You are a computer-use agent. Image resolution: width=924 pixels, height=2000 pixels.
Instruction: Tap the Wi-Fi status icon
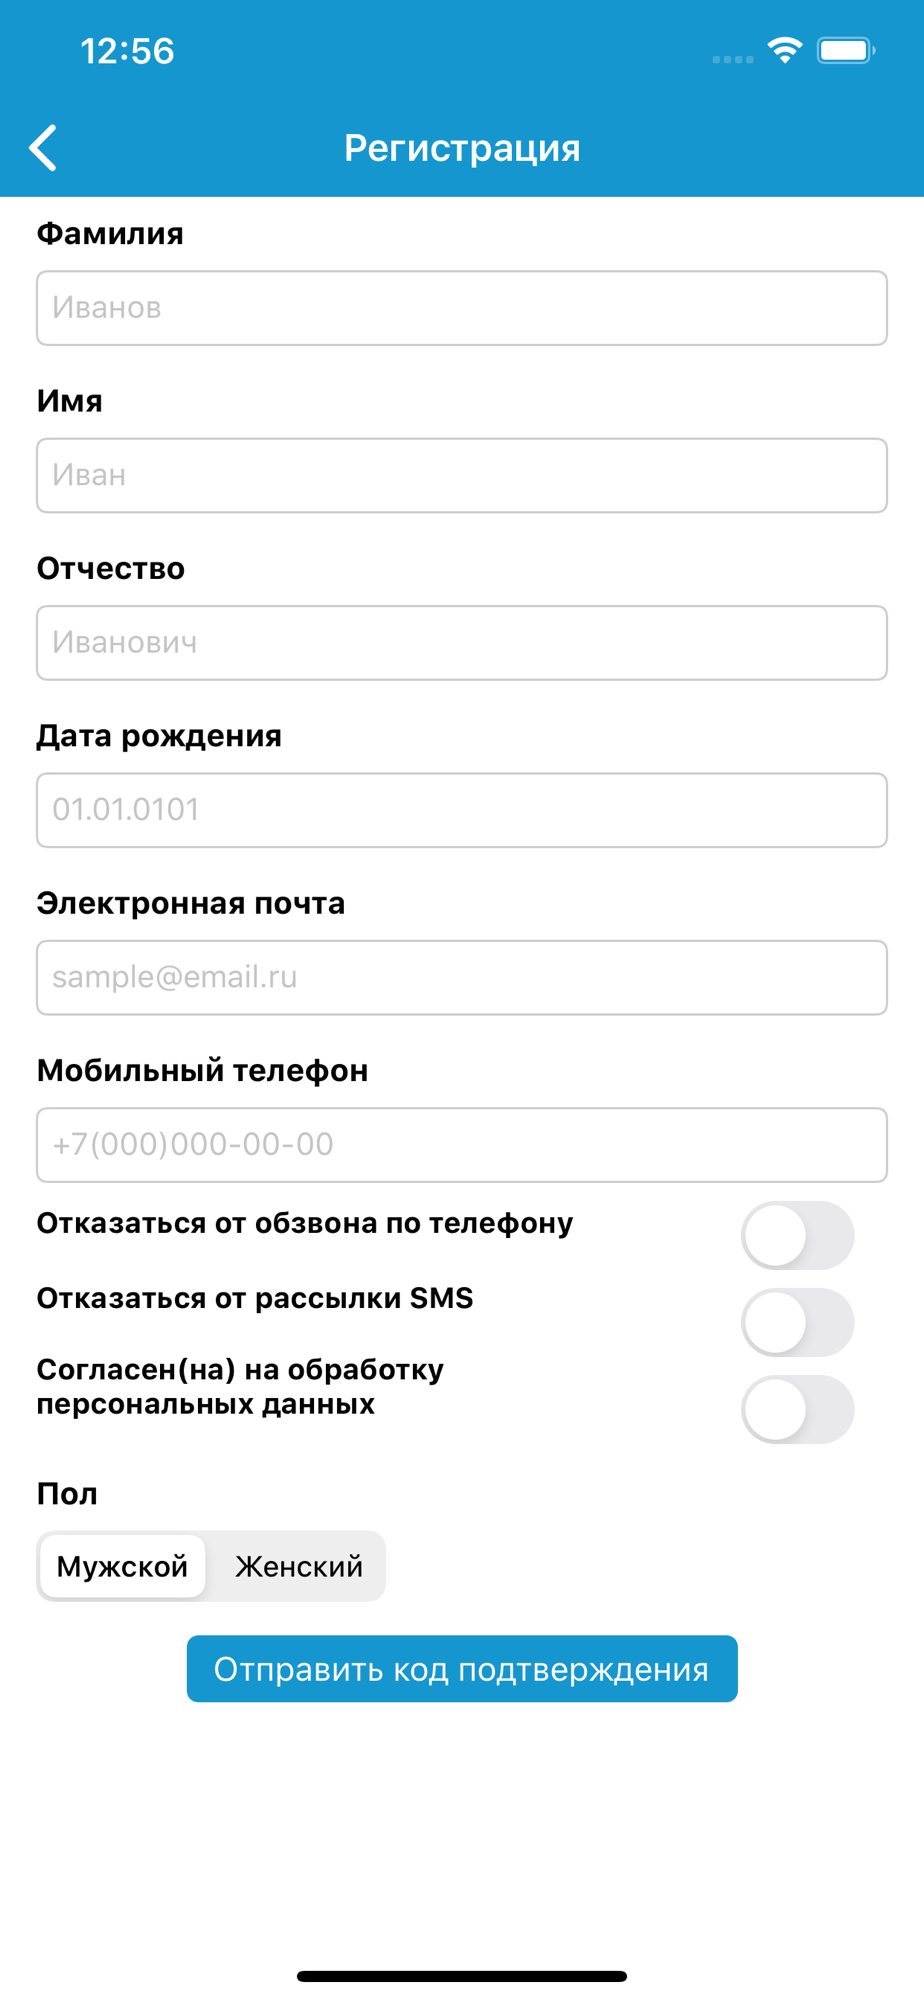pyautogui.click(x=785, y=50)
